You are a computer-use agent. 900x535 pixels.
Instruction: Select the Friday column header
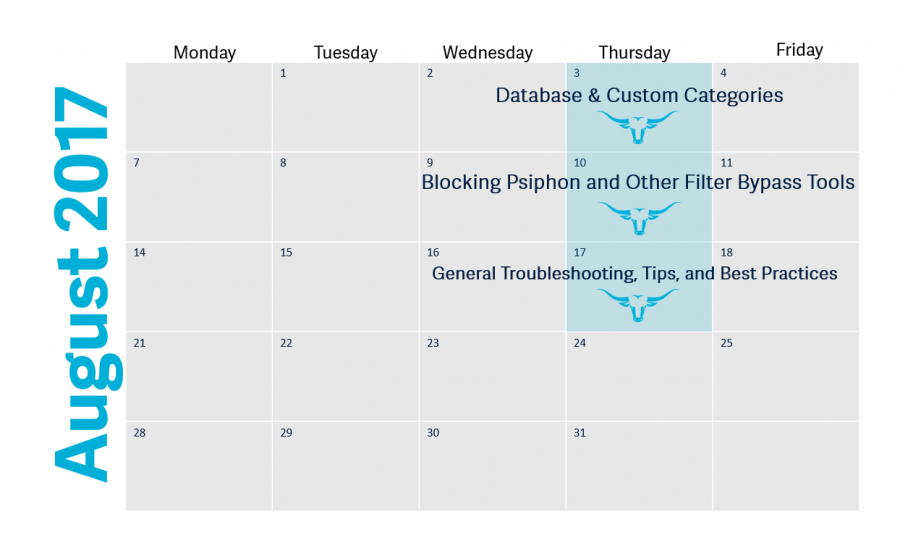[x=799, y=50]
